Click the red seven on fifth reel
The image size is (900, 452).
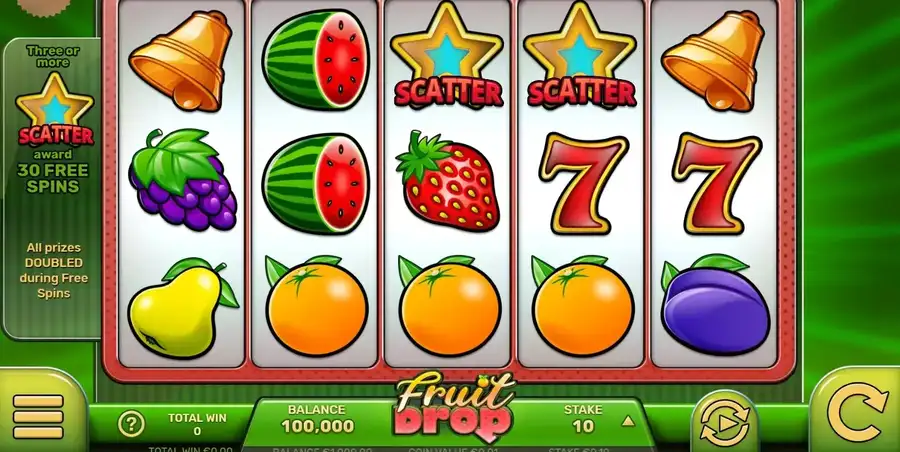click(x=716, y=183)
